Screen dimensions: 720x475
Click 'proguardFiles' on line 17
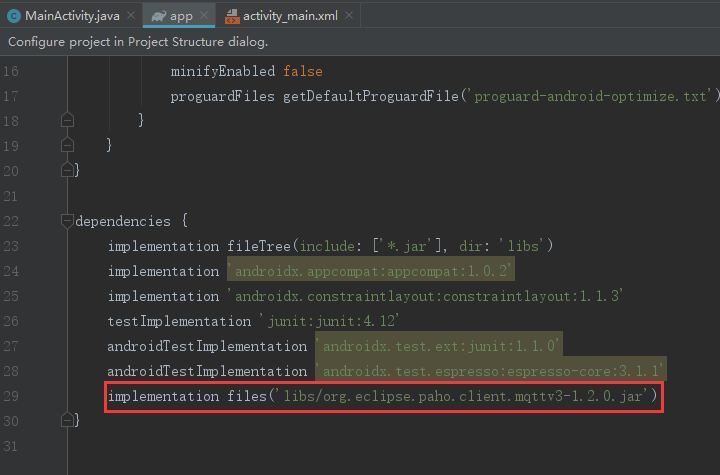pos(223,96)
